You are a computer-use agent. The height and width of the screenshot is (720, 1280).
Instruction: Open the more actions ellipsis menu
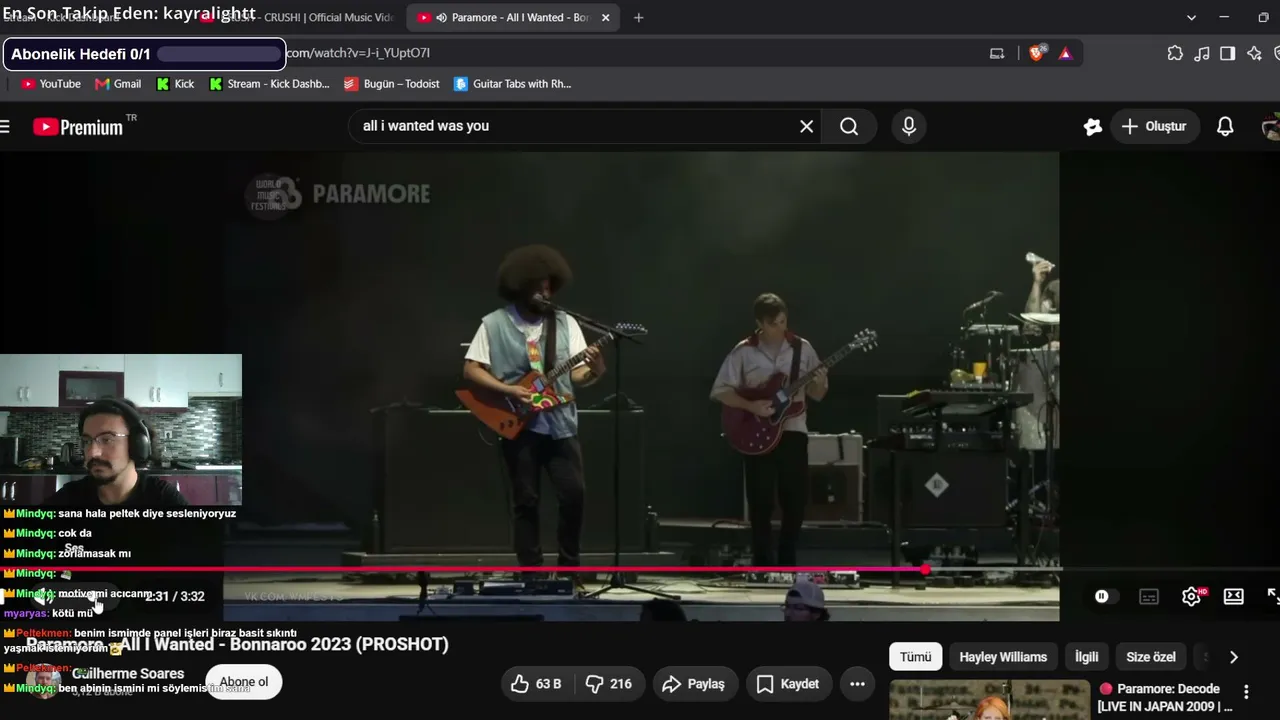coord(857,684)
